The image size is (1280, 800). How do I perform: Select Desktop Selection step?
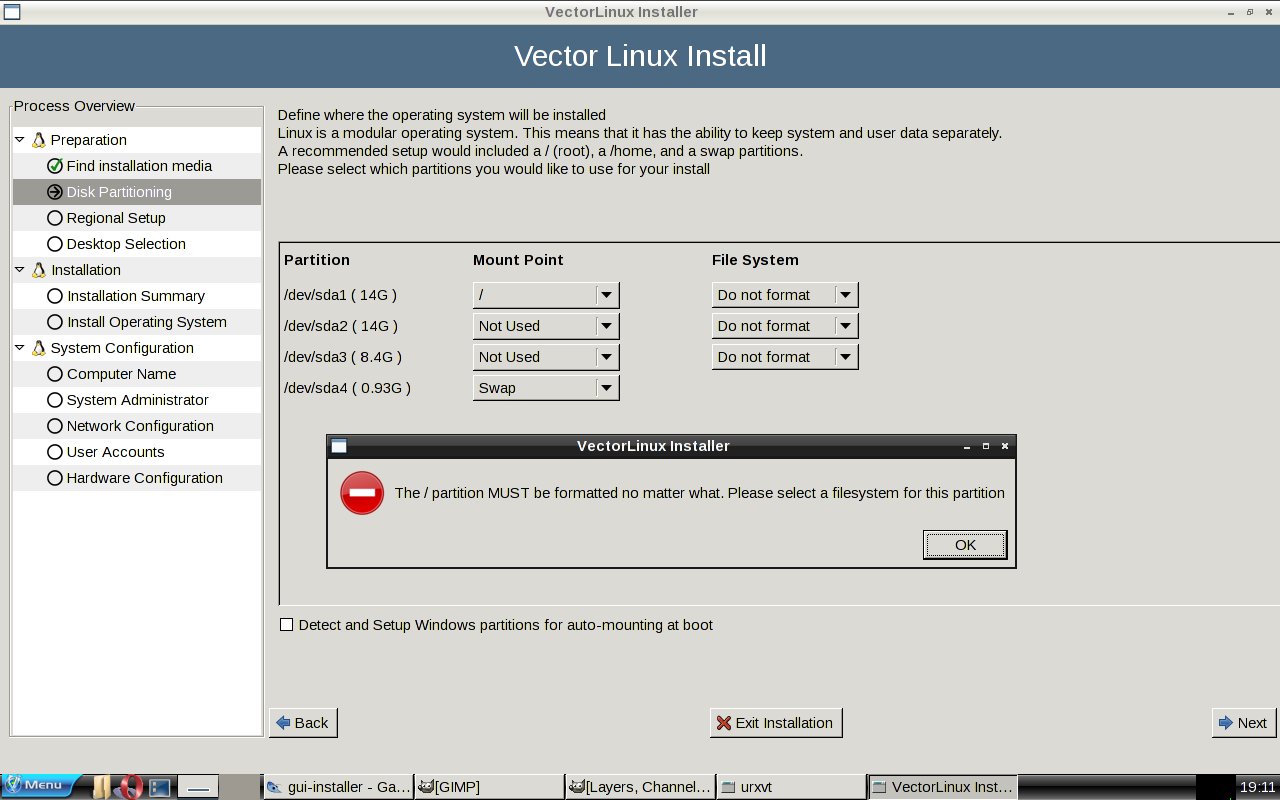pos(137,244)
